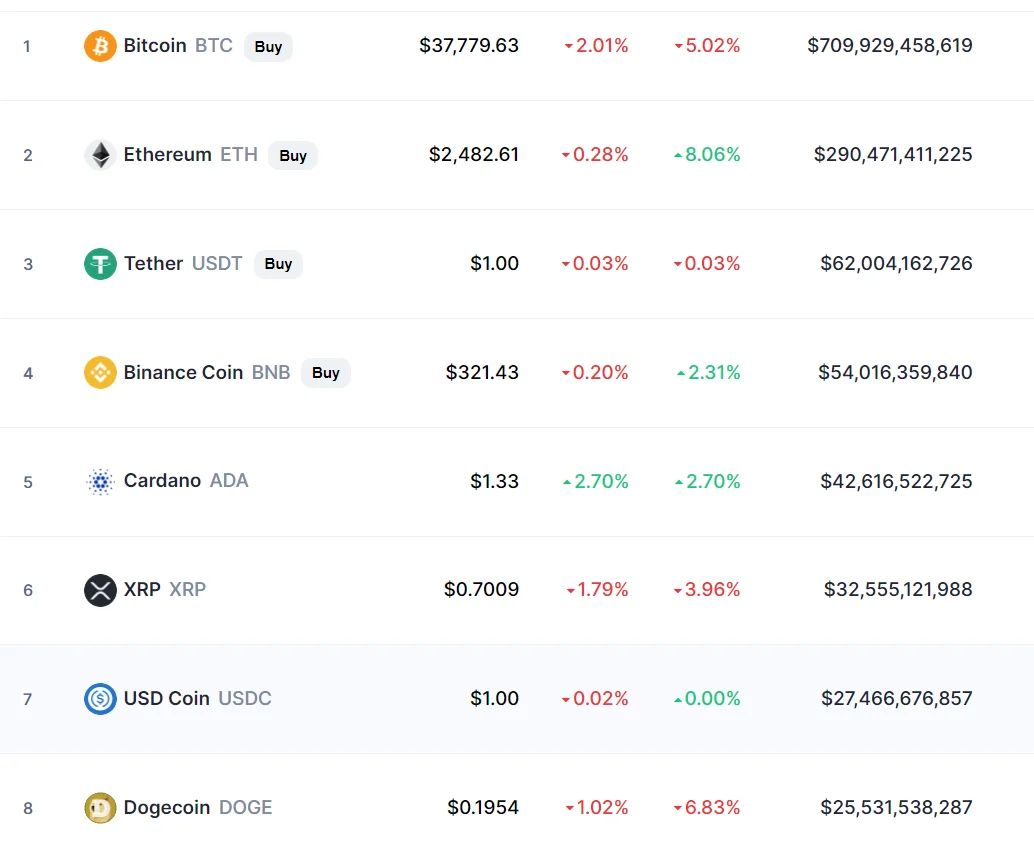
Task: Click Ethereum's market cap $290,471,411,225
Action: tap(893, 154)
